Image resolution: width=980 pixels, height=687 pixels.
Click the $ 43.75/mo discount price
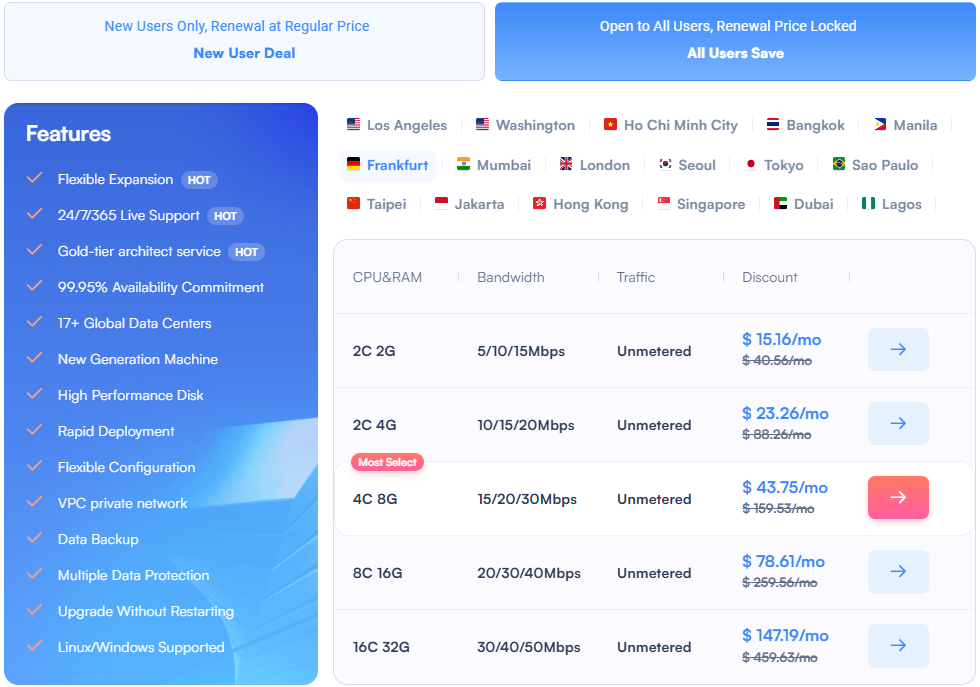[785, 488]
